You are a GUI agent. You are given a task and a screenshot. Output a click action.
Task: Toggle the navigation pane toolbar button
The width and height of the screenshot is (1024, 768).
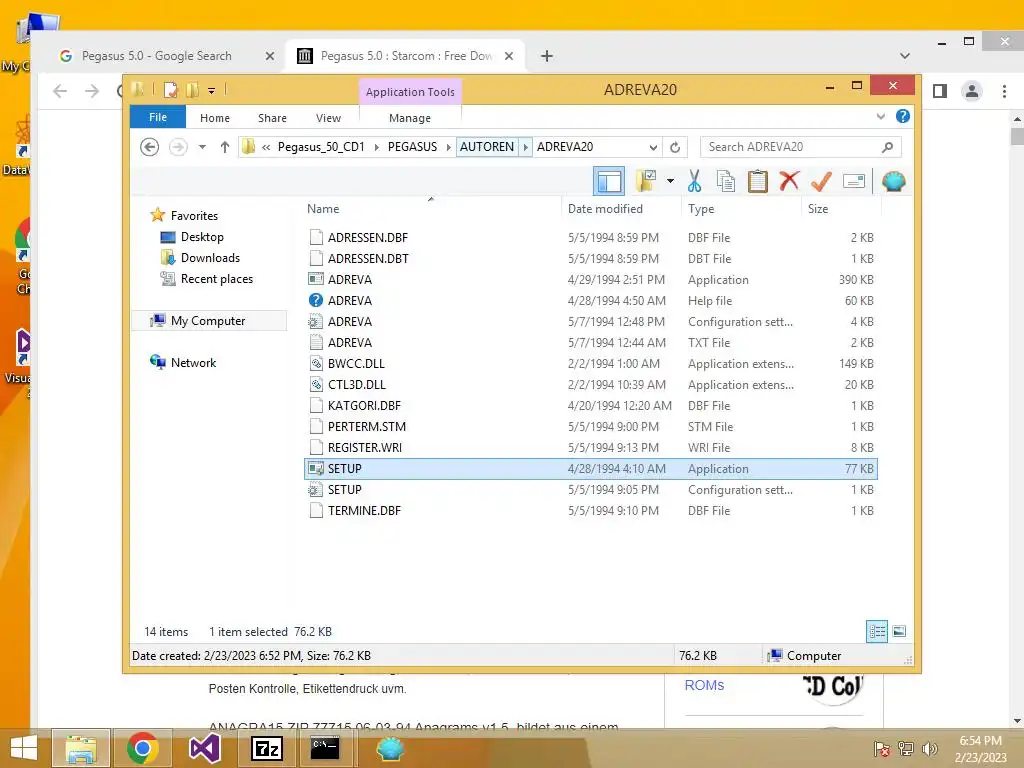pos(609,181)
